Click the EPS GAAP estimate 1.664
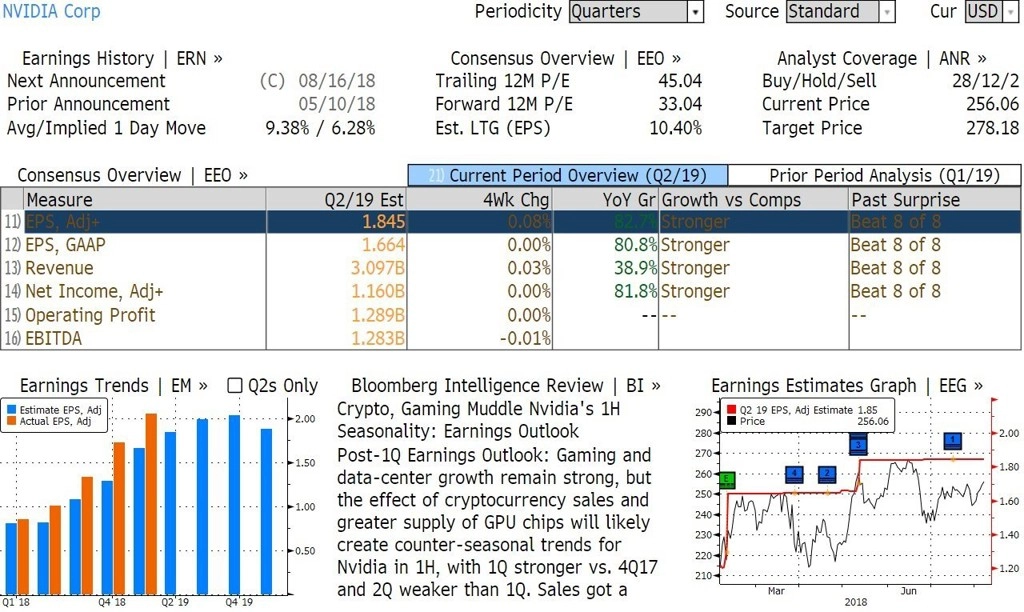Image resolution: width=1024 pixels, height=612 pixels. 383,245
